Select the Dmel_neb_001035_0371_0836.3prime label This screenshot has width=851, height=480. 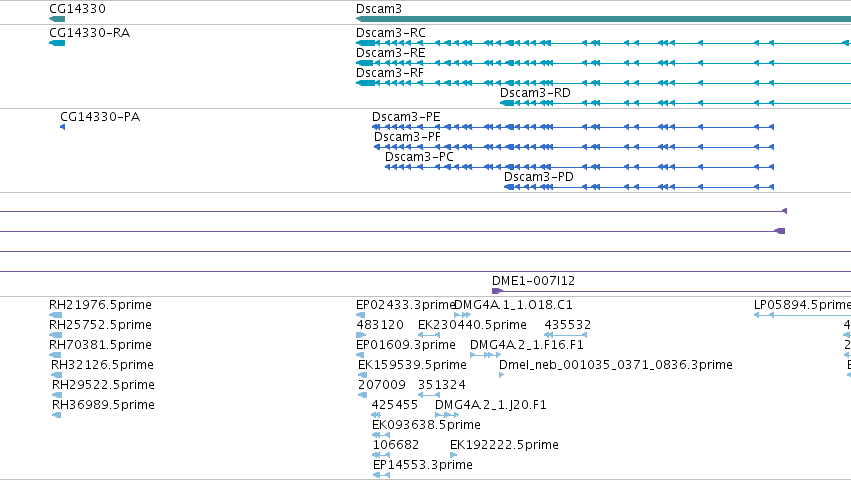point(616,365)
